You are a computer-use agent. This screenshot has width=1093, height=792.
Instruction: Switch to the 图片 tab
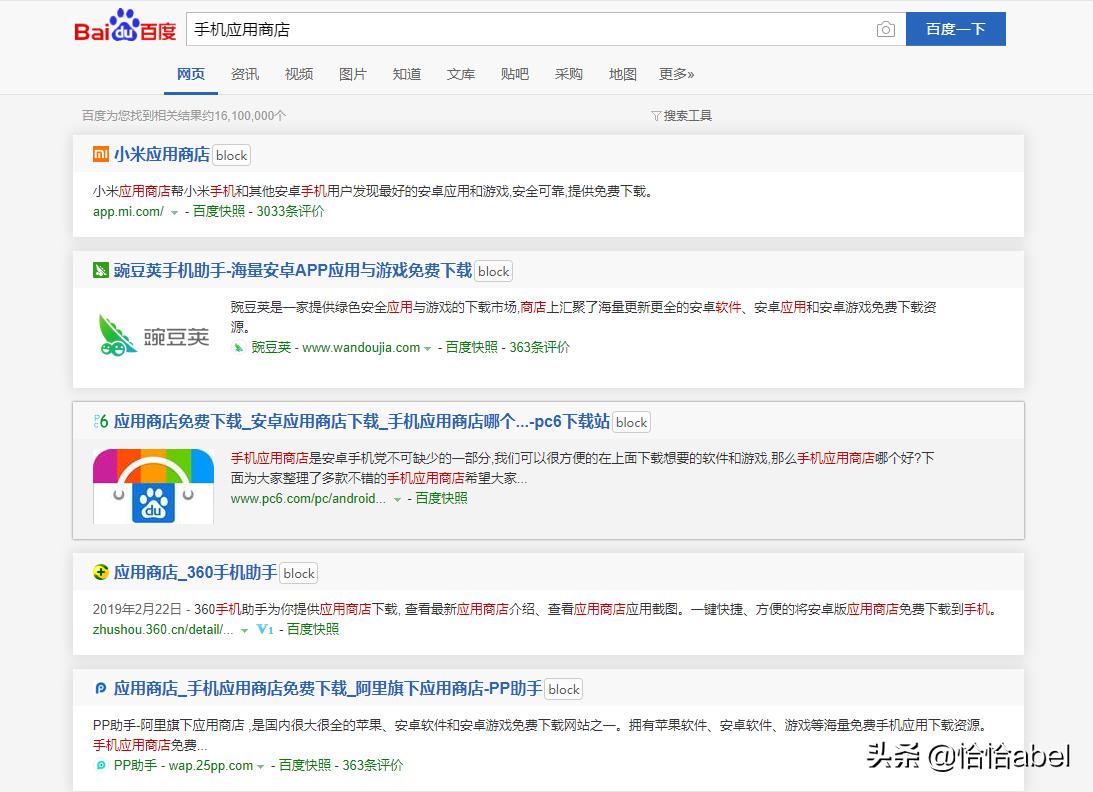pos(353,74)
